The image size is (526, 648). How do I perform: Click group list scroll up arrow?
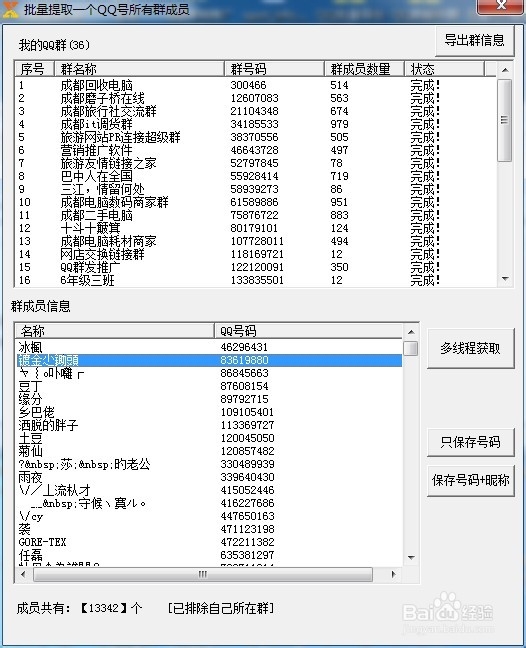(x=505, y=70)
